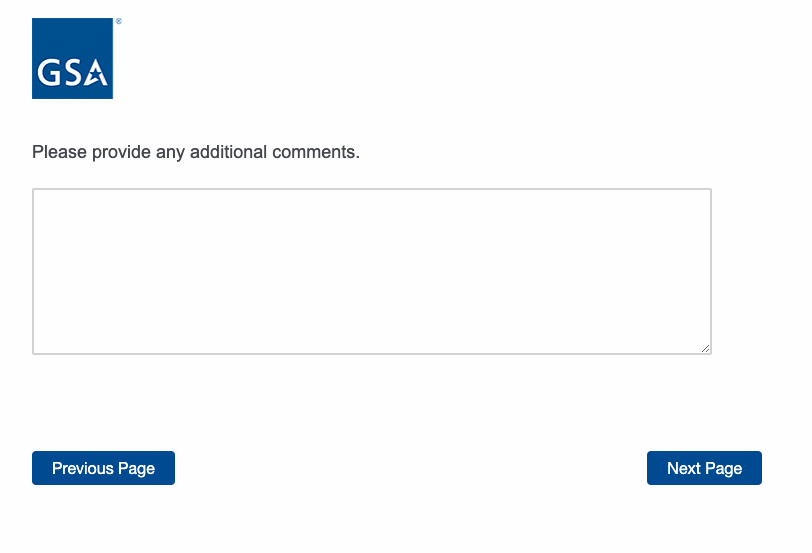Click the GSA logo

[72, 58]
